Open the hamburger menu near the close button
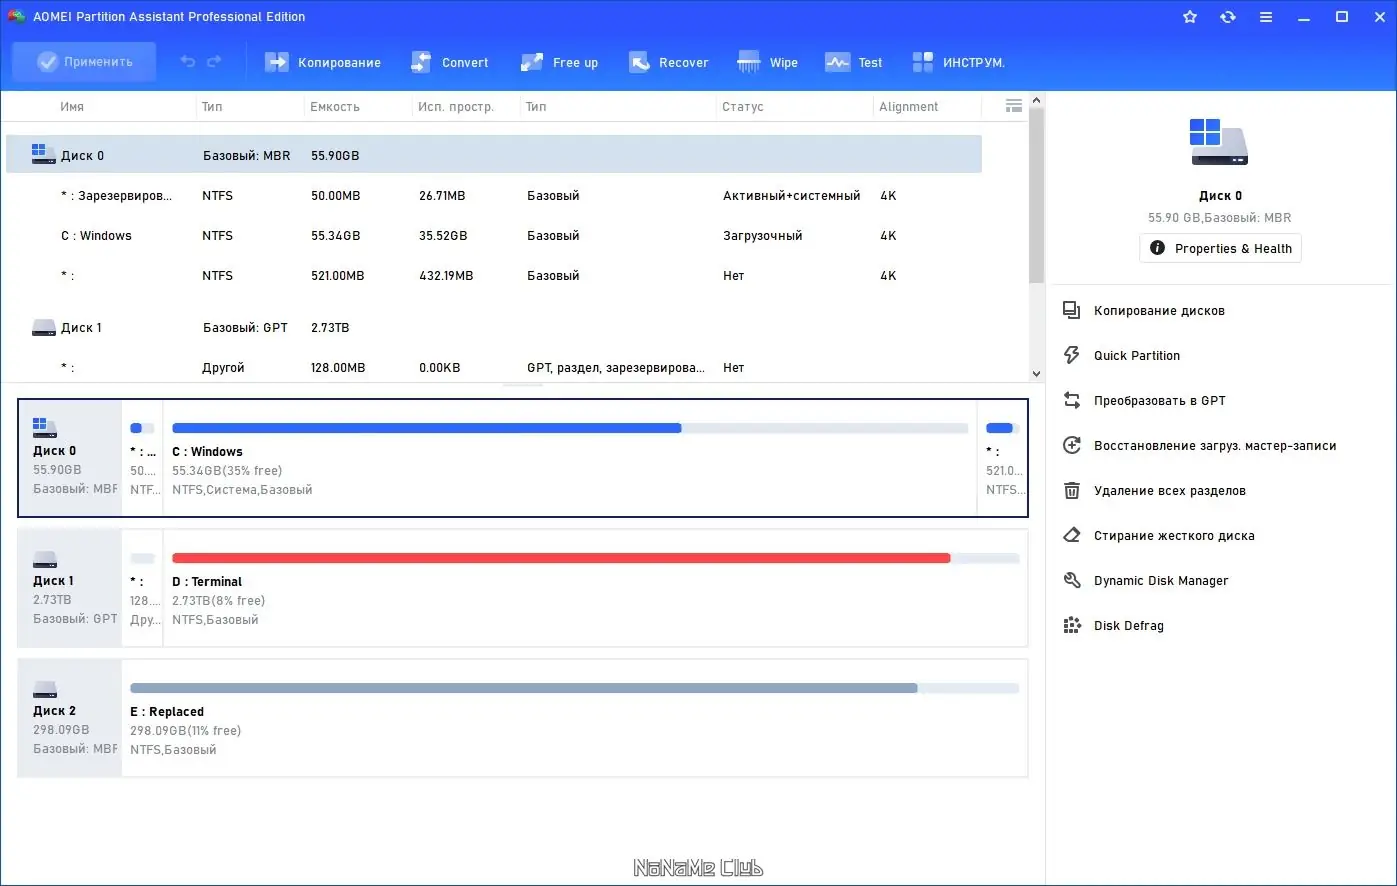Viewport: 1397px width, 886px height. 1266,16
